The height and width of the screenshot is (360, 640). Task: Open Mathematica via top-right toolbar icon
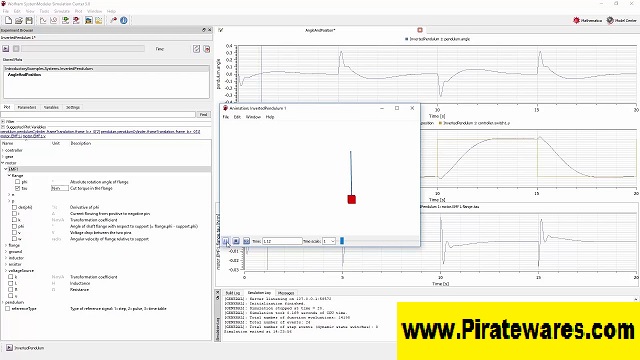tap(587, 20)
